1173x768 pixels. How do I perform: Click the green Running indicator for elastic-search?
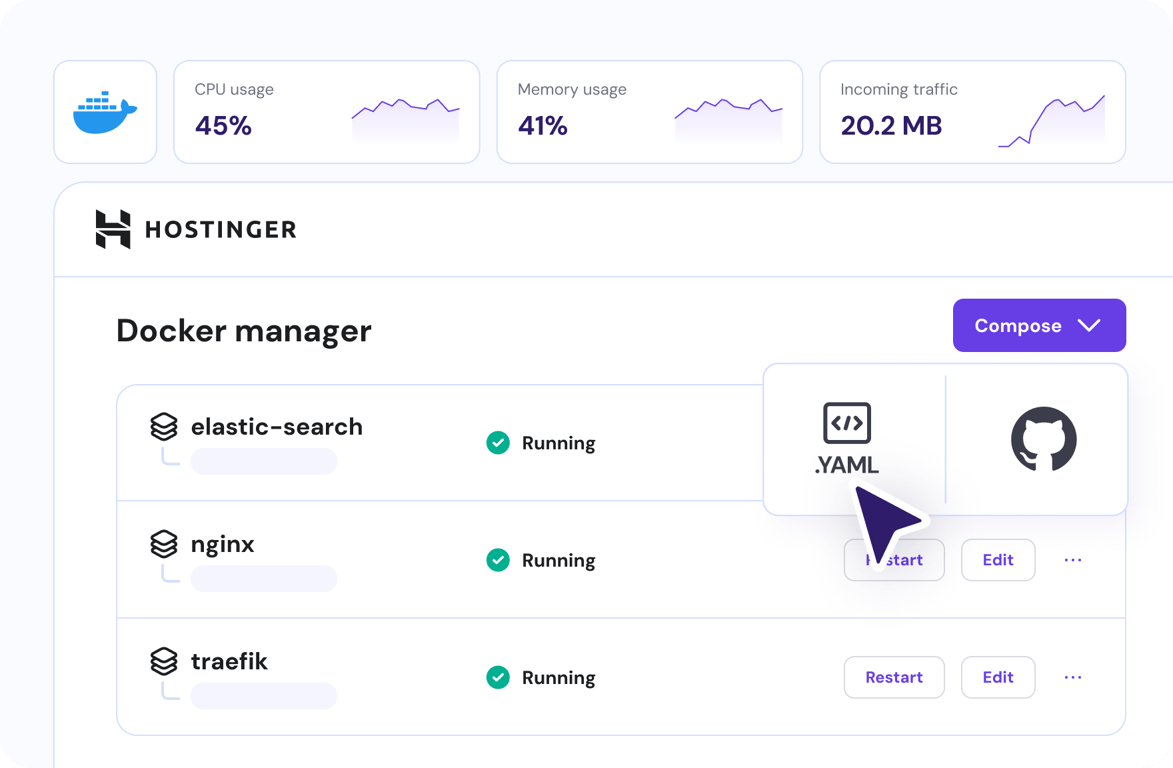point(498,443)
